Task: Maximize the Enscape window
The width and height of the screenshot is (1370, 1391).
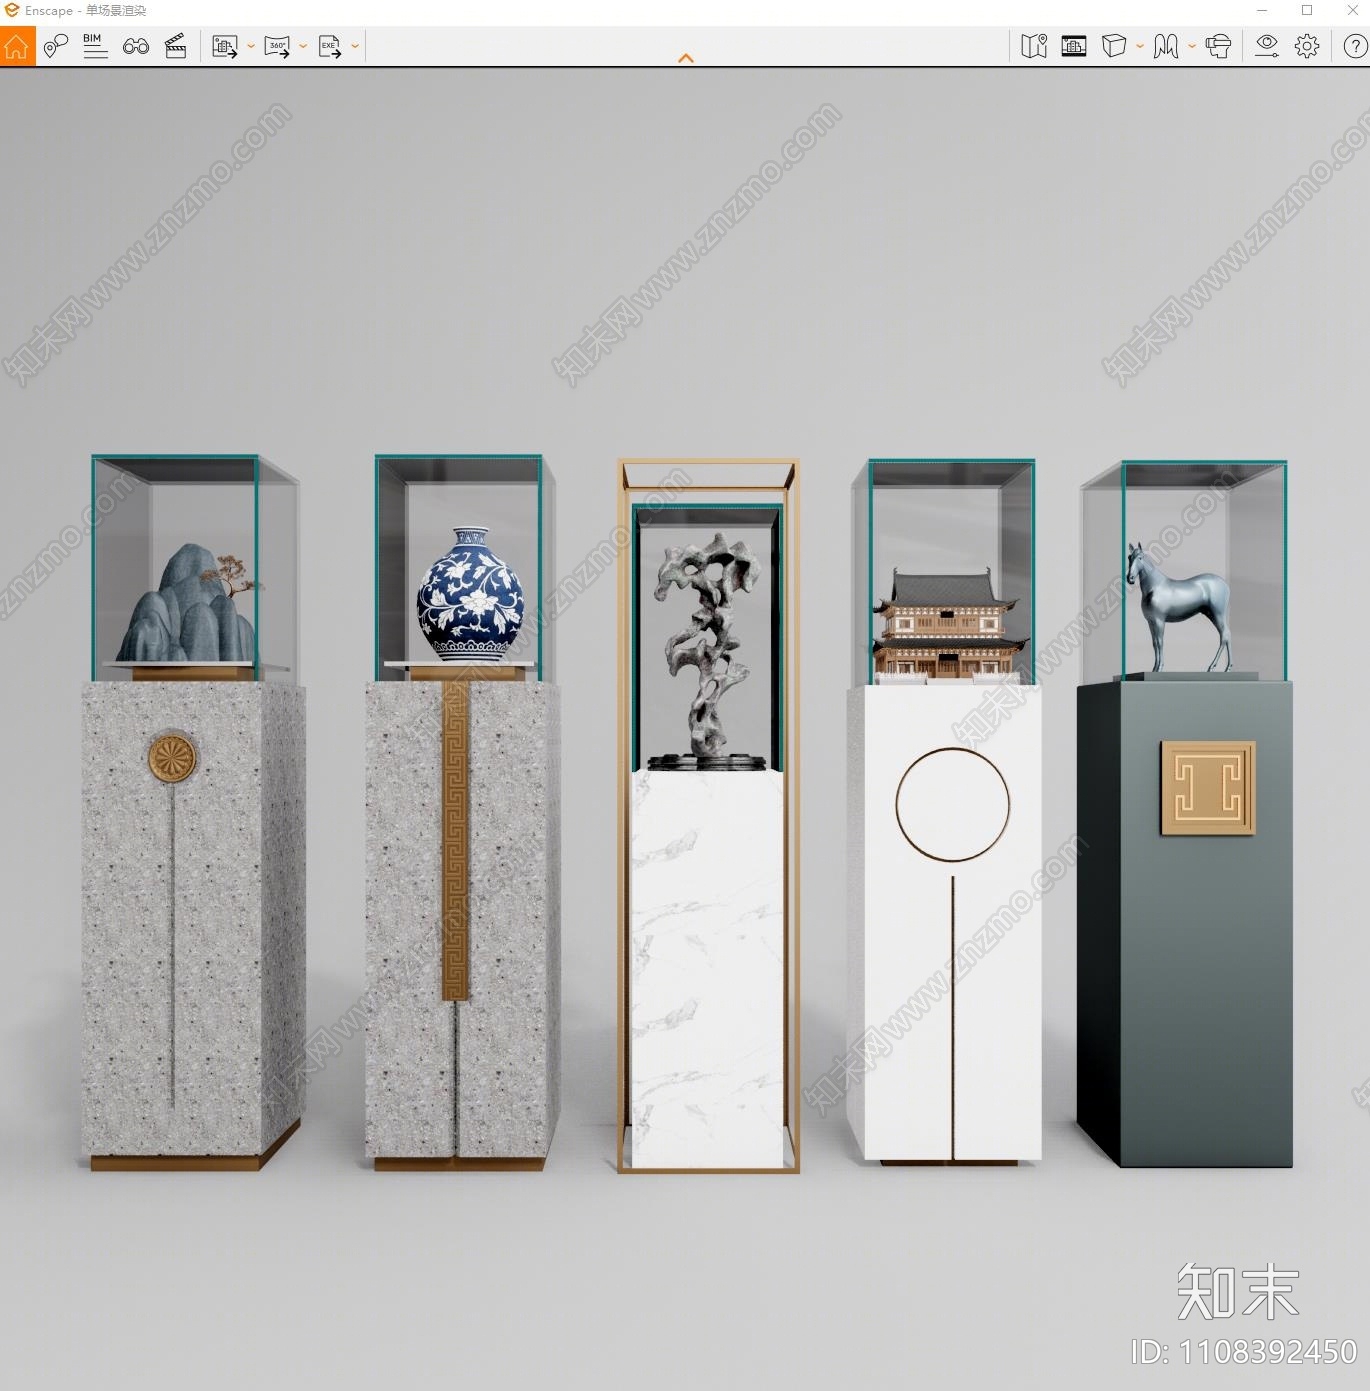Action: [x=1307, y=10]
